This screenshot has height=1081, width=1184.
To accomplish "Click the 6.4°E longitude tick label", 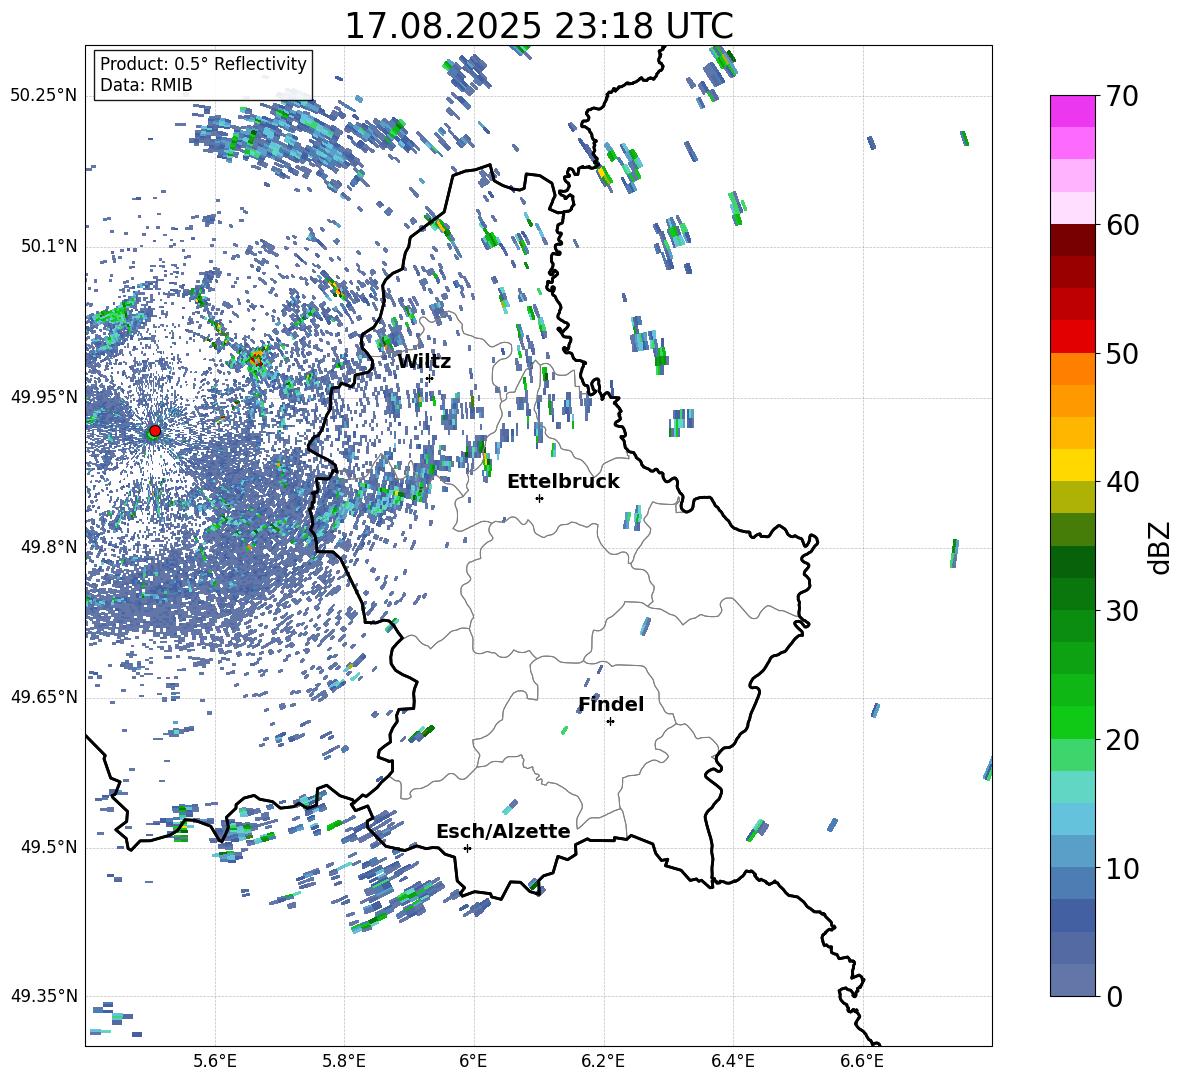I will (x=732, y=1061).
